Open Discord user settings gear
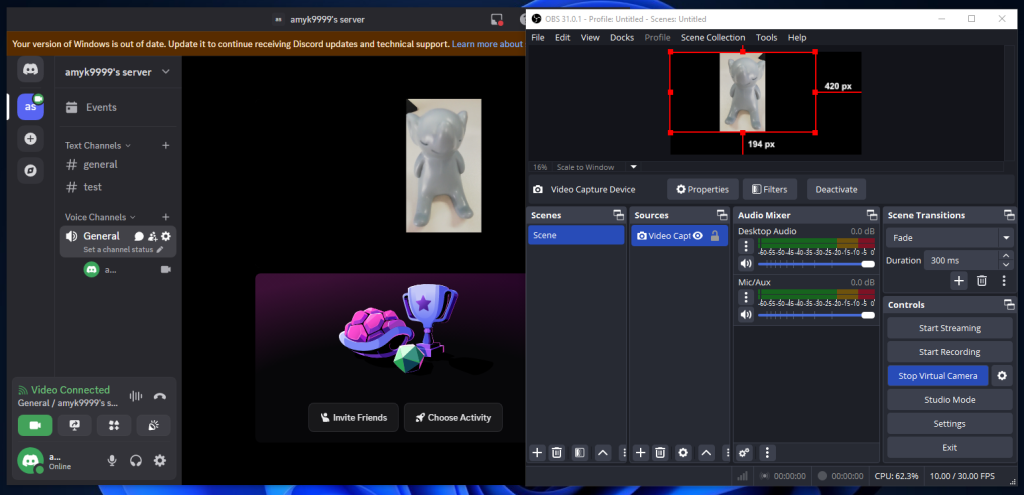Image resolution: width=1024 pixels, height=495 pixels. tap(159, 461)
